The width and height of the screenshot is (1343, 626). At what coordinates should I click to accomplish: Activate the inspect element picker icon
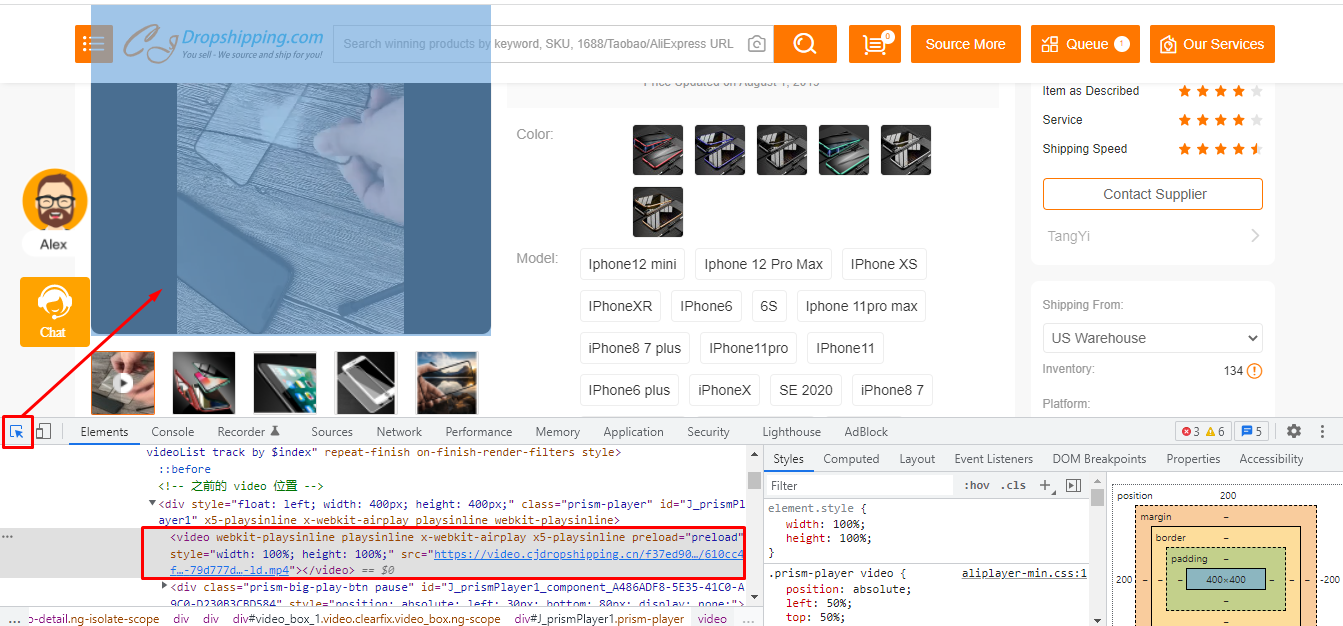point(17,432)
